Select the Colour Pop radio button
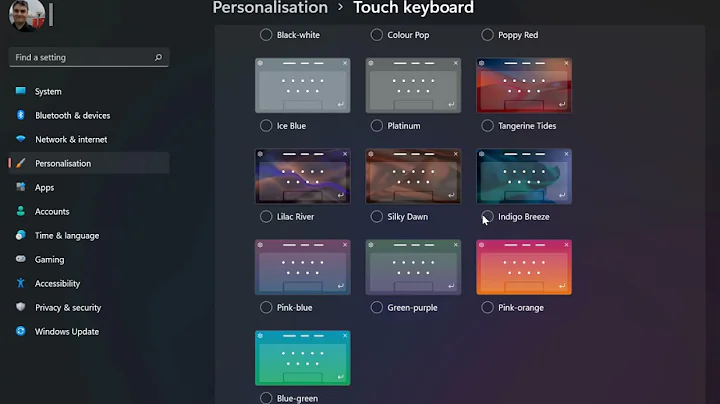The height and width of the screenshot is (404, 720). click(x=377, y=35)
